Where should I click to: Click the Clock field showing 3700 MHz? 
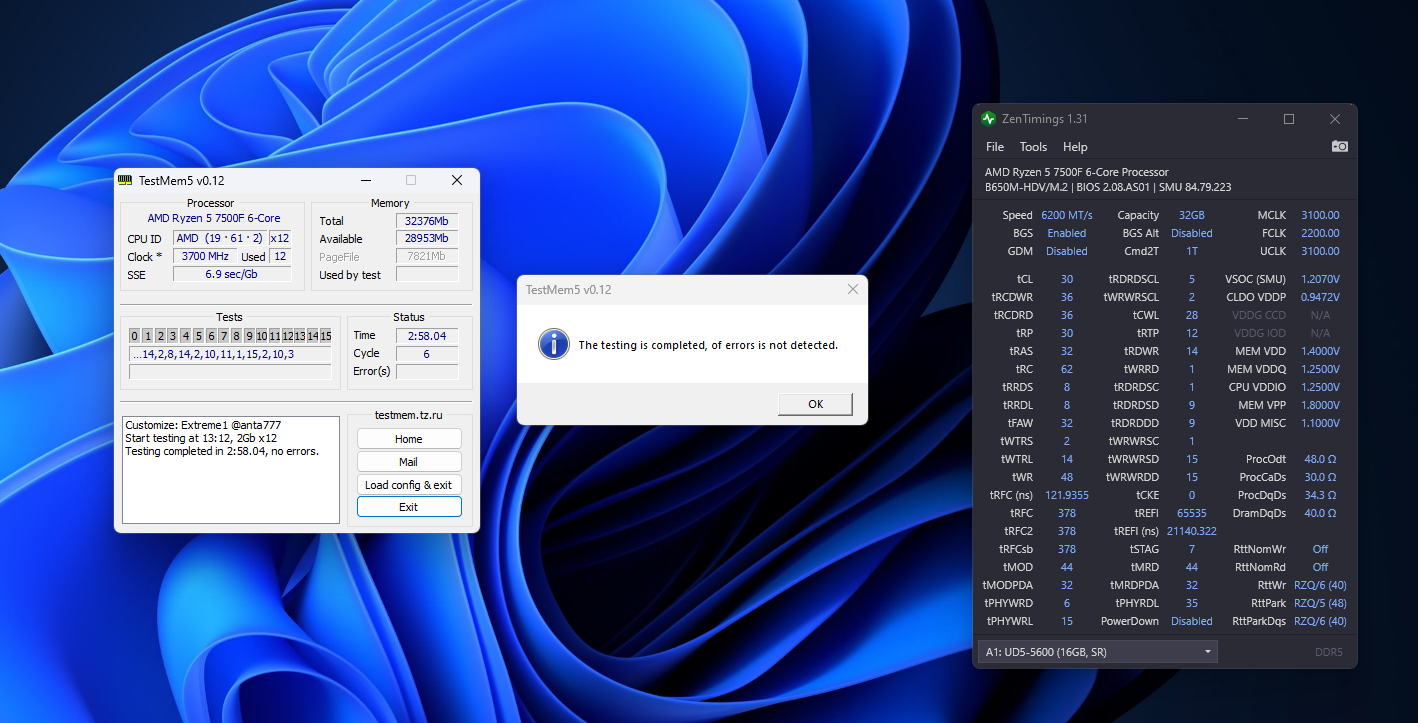tap(206, 257)
